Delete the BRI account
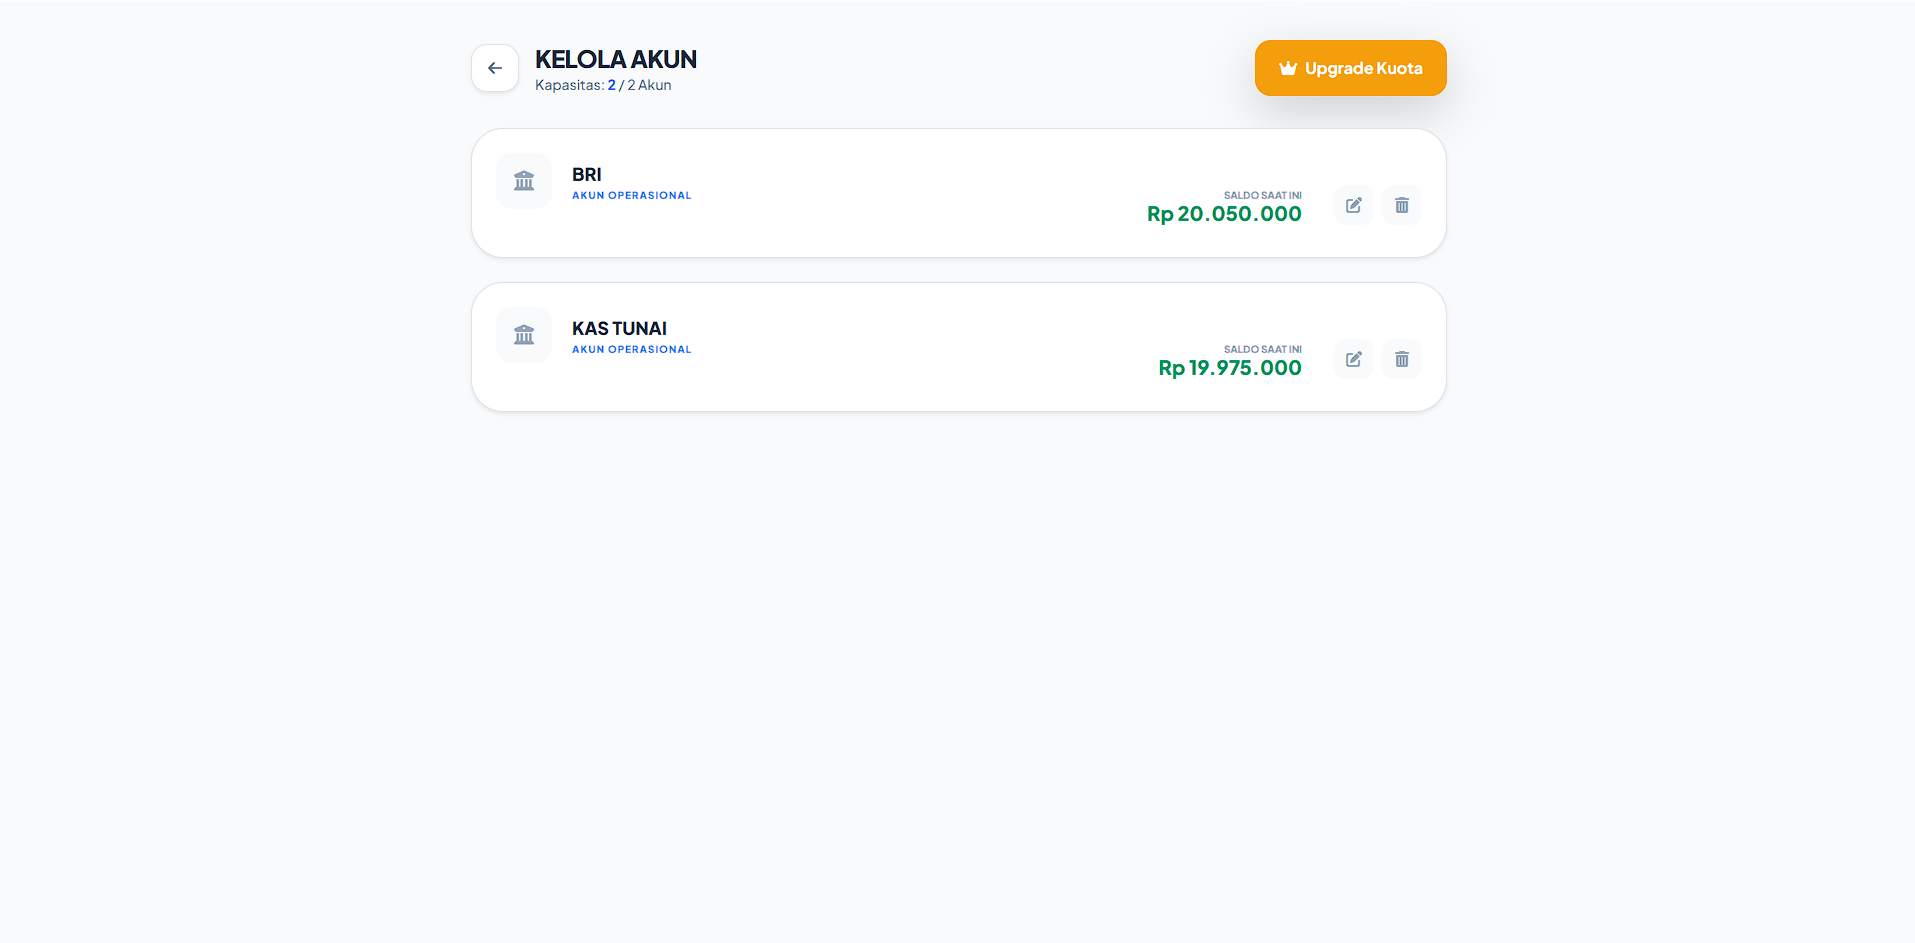The image size is (1915, 943). [1401, 205]
